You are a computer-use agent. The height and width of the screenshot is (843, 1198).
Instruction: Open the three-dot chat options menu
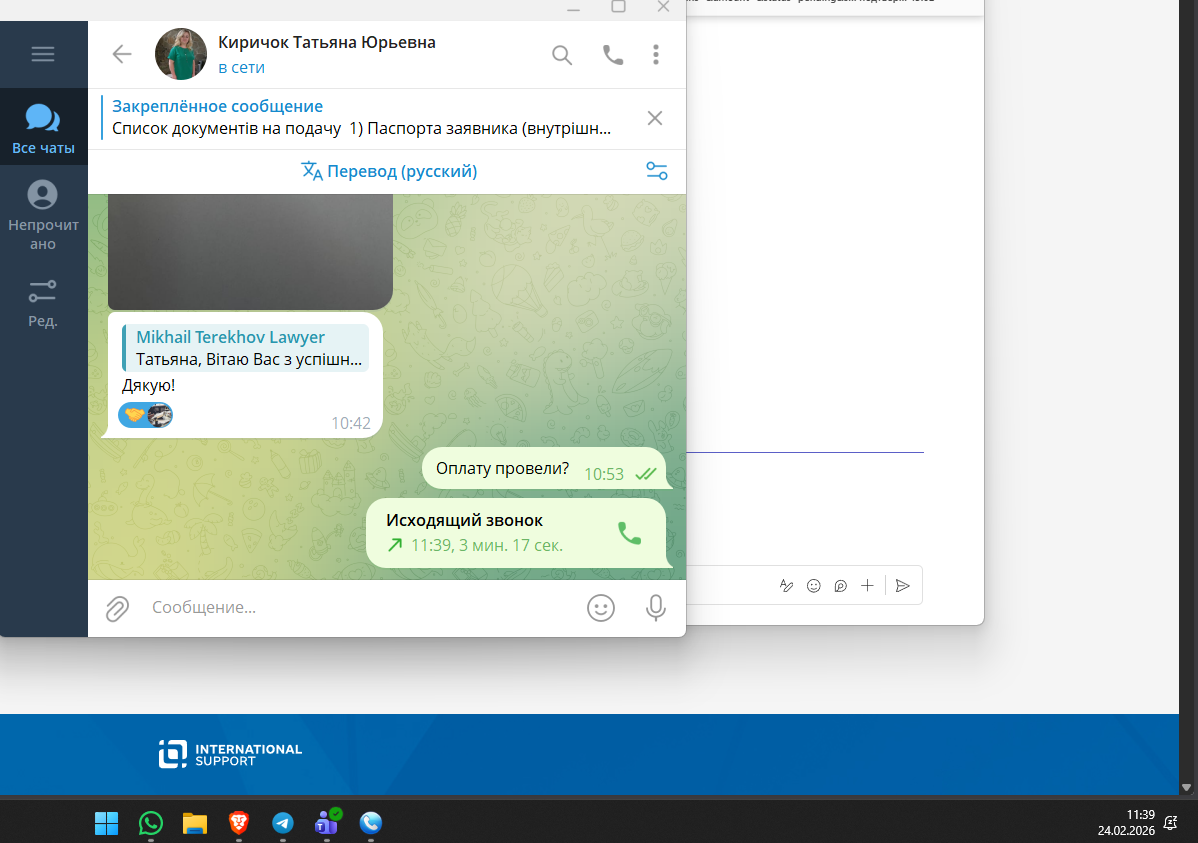(656, 54)
